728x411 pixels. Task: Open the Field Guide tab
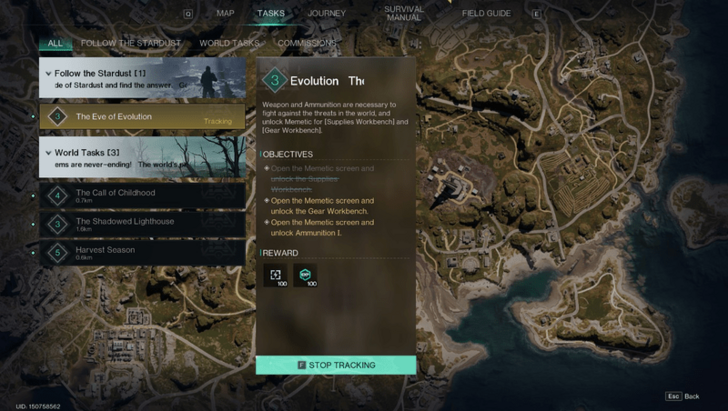click(x=486, y=13)
